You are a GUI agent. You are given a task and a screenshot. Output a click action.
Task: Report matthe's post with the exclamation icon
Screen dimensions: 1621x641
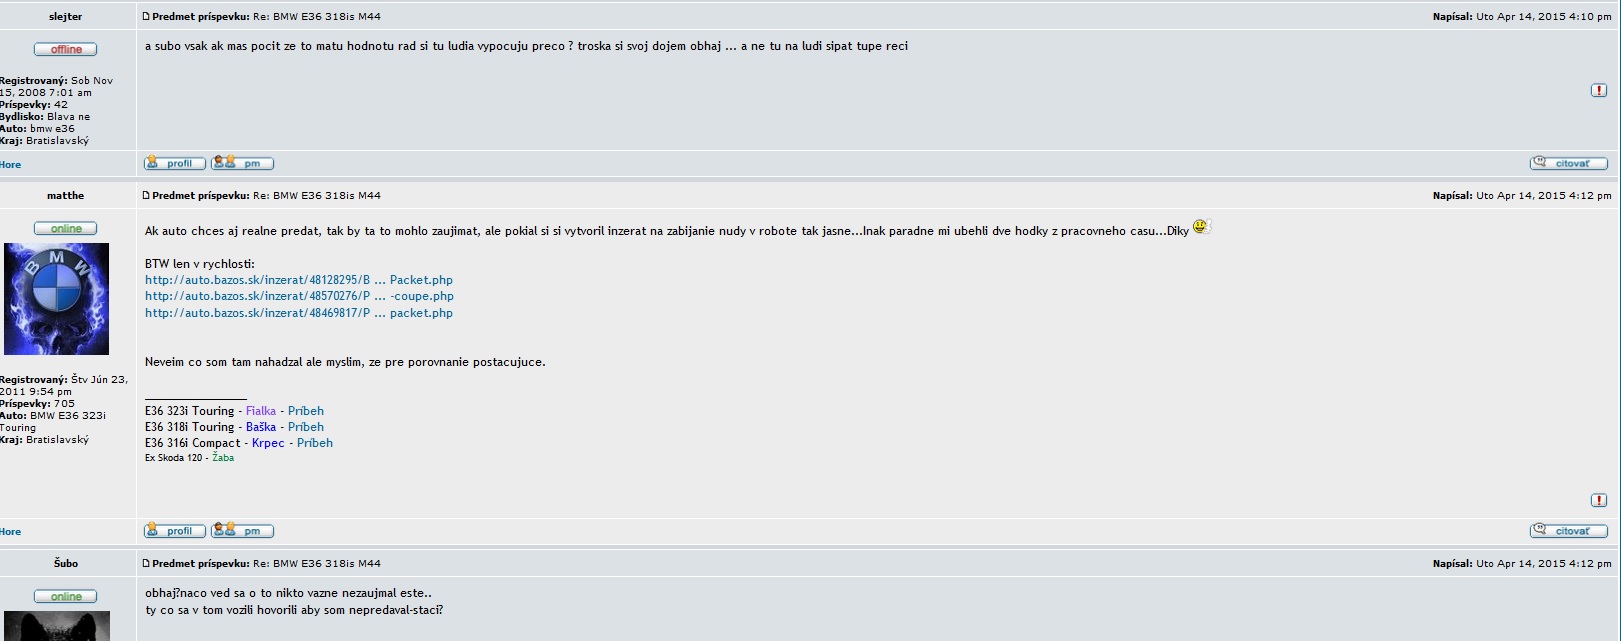coord(1598,499)
